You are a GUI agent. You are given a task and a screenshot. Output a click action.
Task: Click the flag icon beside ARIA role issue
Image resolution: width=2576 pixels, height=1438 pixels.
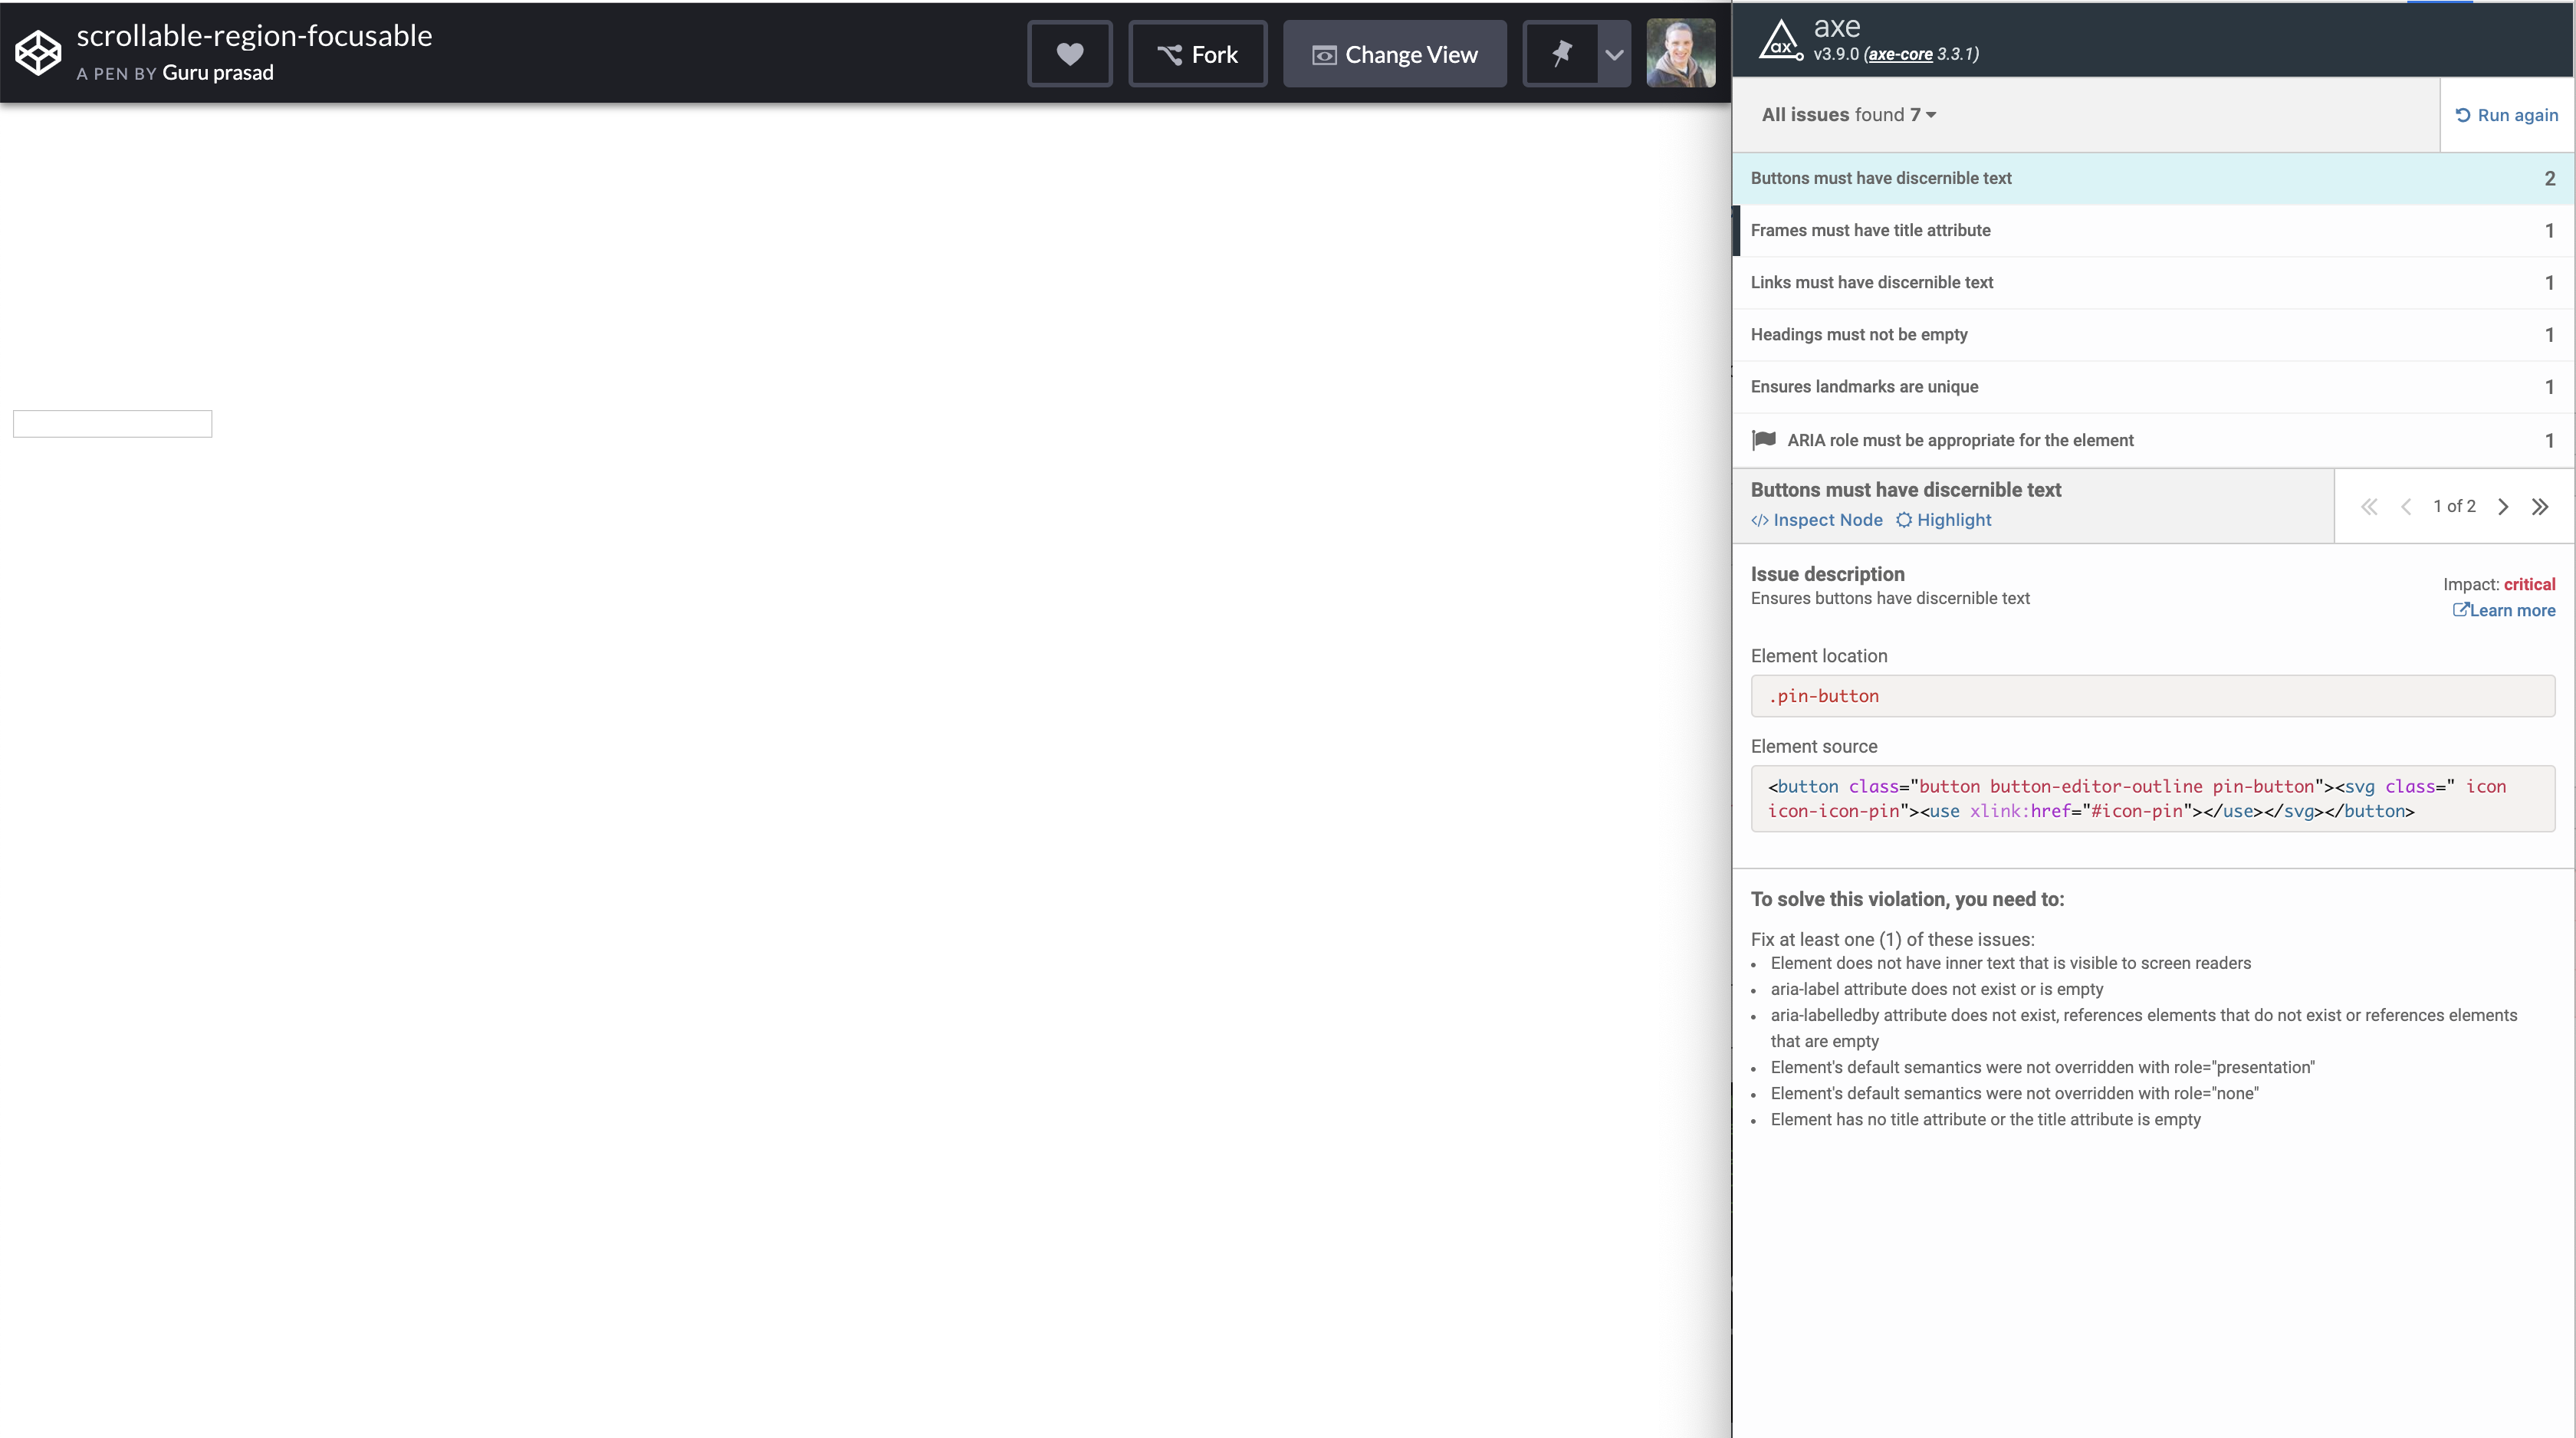point(1764,440)
